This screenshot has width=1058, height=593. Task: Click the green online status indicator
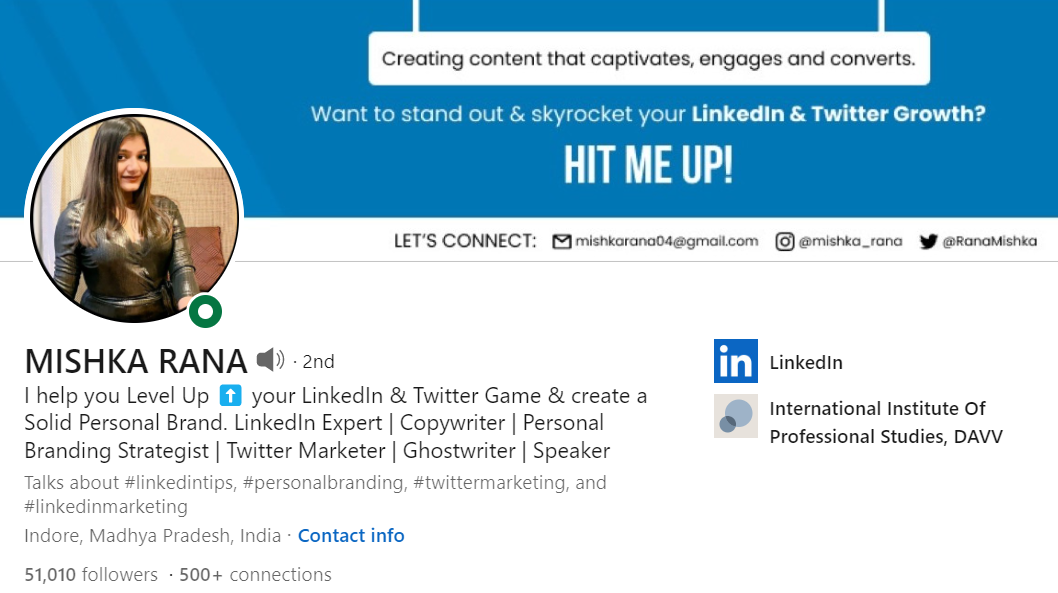tap(205, 312)
